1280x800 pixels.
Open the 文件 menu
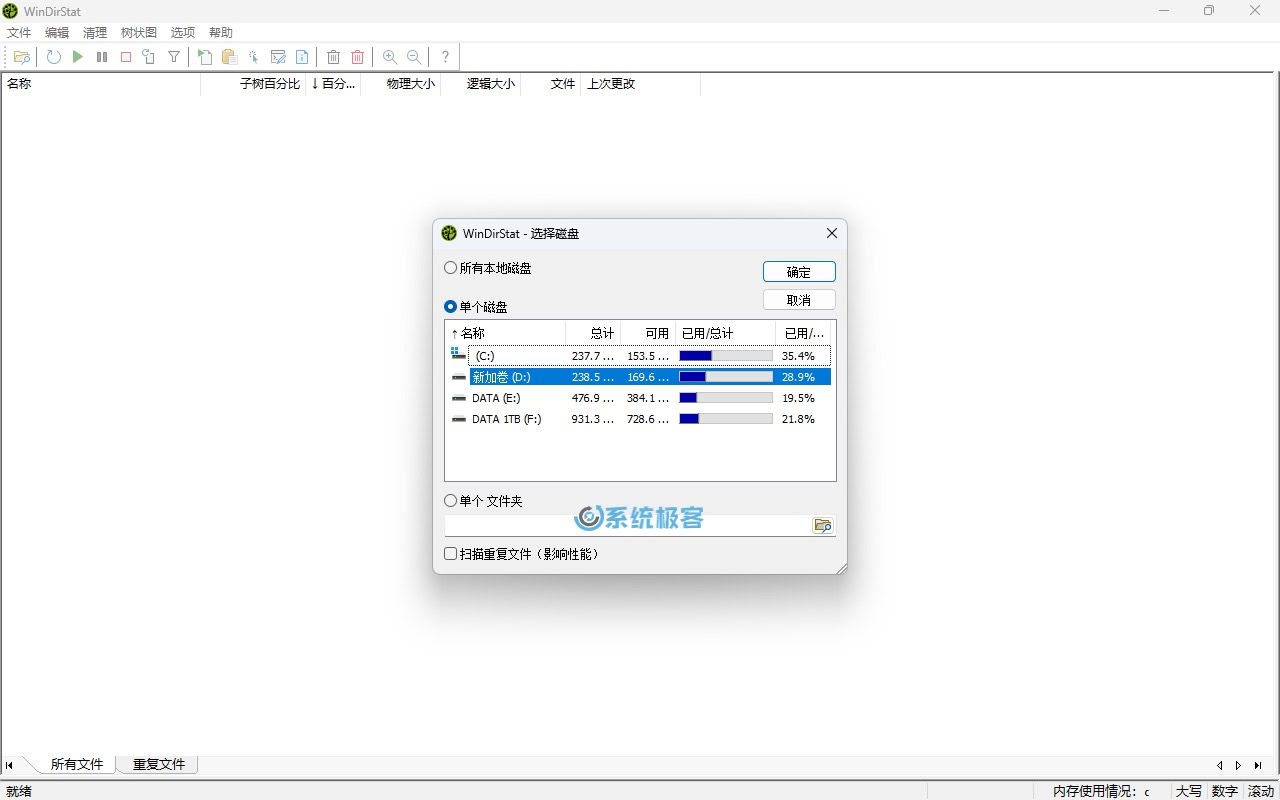pyautogui.click(x=19, y=32)
